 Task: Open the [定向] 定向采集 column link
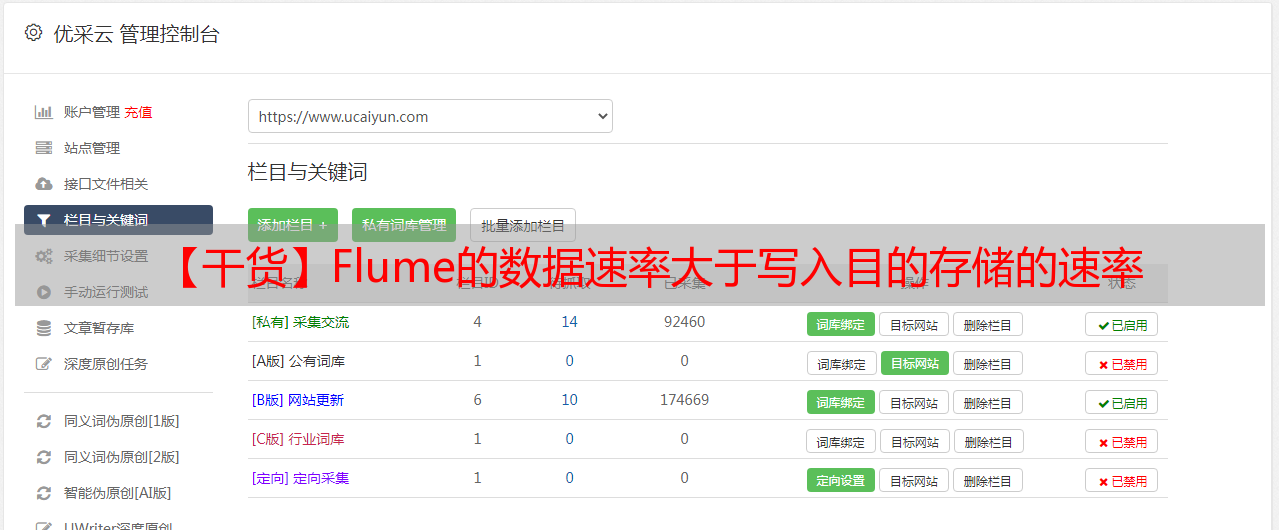[x=300, y=478]
